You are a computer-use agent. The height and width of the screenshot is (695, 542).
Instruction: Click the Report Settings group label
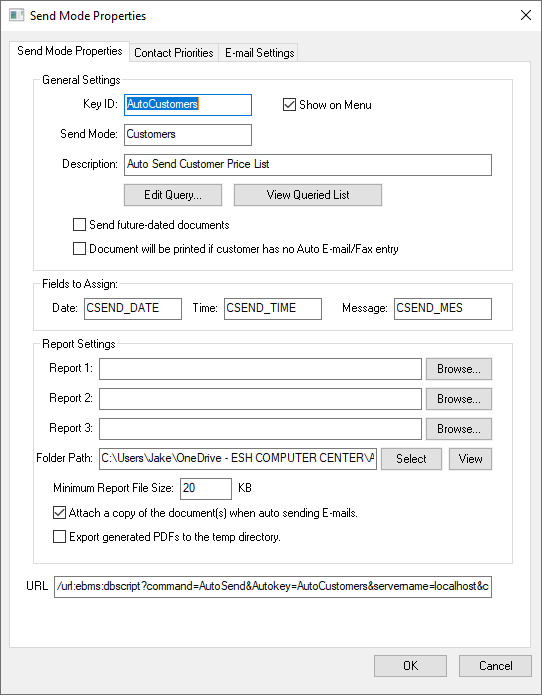click(x=78, y=344)
